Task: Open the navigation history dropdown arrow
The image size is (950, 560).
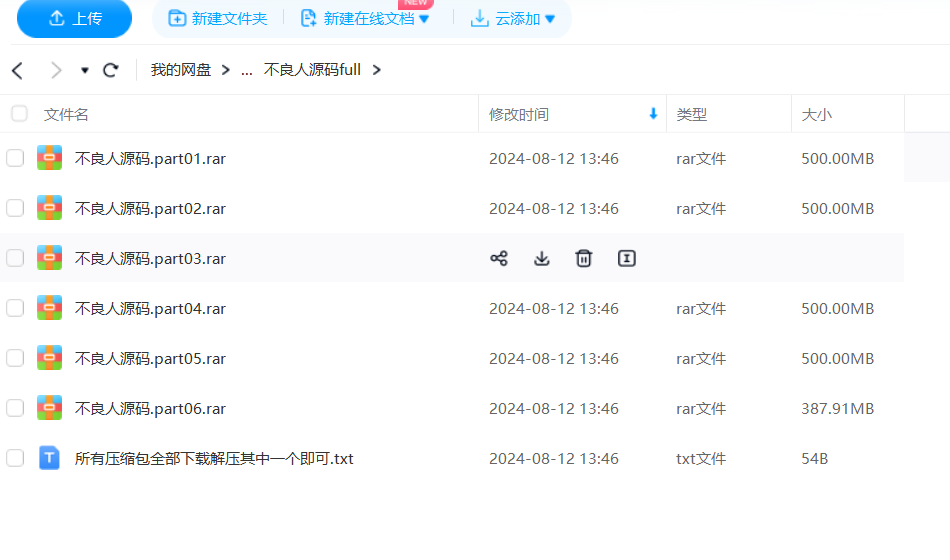Action: (x=85, y=70)
